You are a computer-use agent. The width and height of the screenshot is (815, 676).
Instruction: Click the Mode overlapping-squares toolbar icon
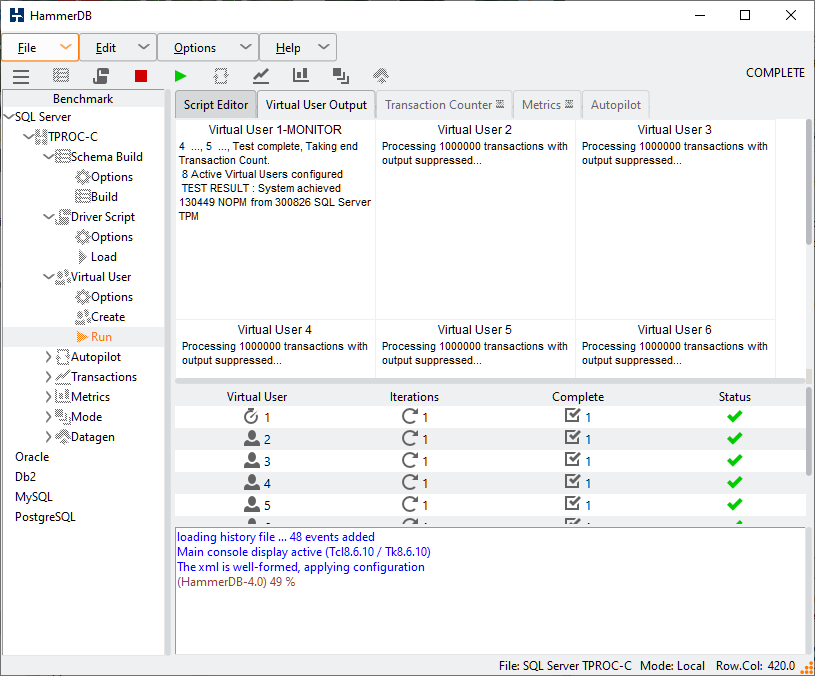click(x=340, y=76)
